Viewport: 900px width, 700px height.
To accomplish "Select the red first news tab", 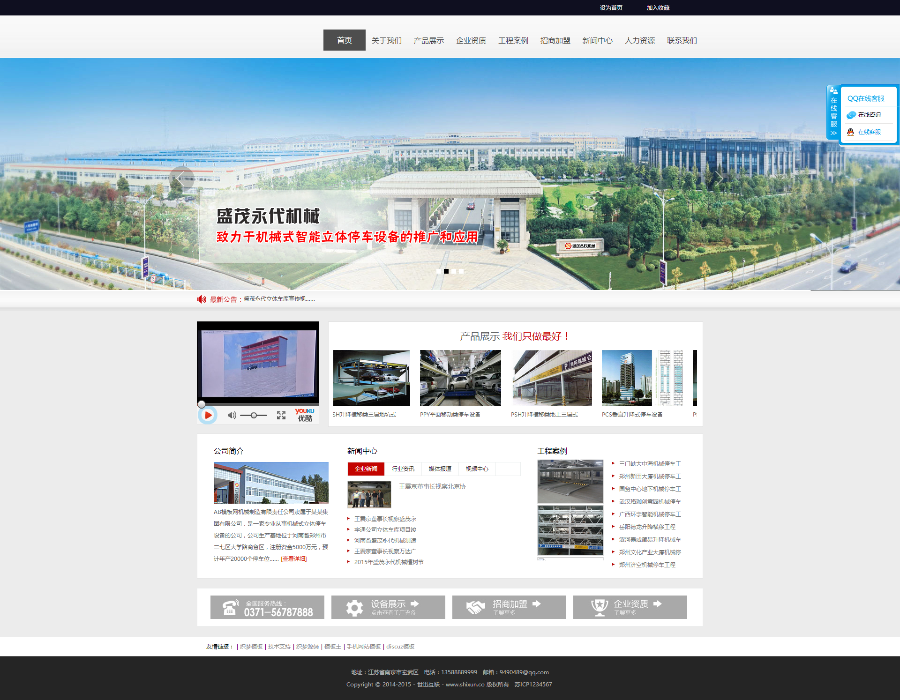I will pyautogui.click(x=366, y=469).
